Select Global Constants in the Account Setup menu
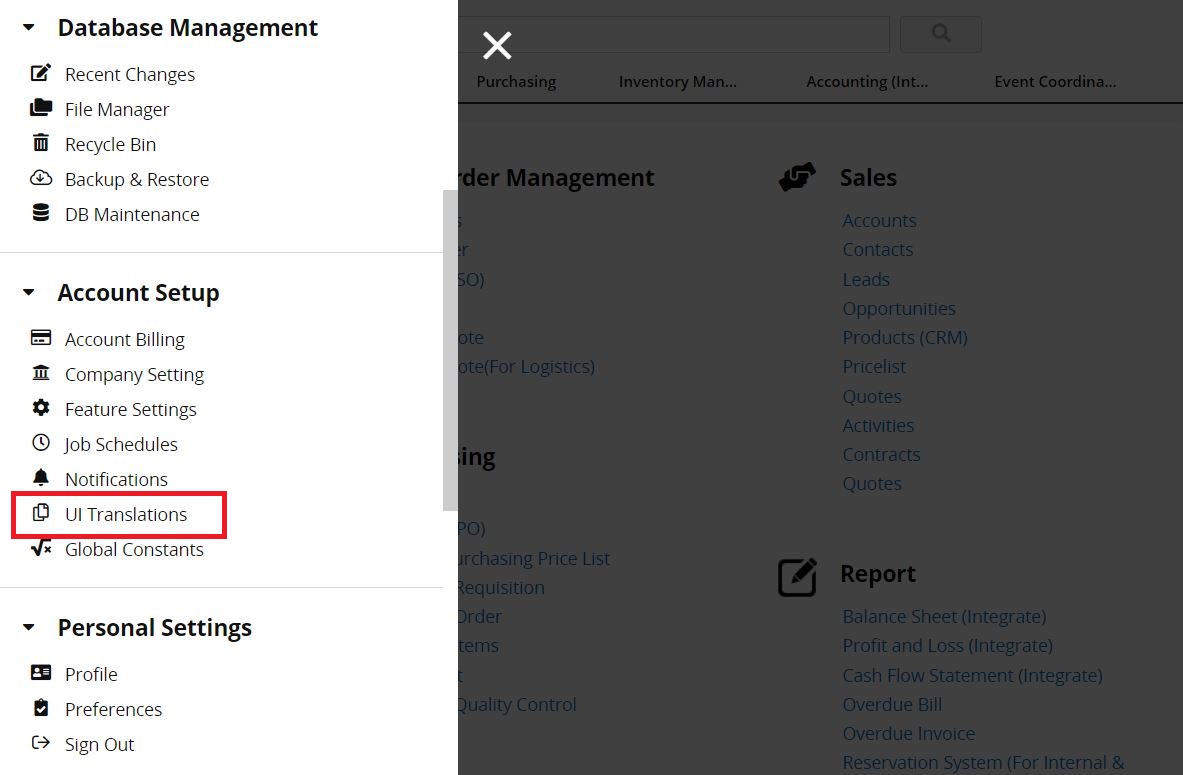The height and width of the screenshot is (775, 1183). (x=117, y=549)
